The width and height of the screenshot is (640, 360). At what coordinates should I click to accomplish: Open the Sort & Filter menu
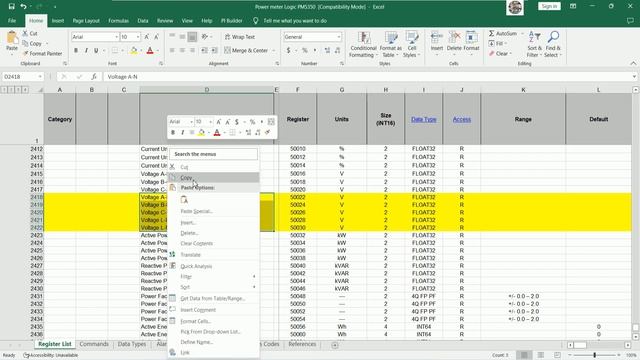(x=534, y=44)
